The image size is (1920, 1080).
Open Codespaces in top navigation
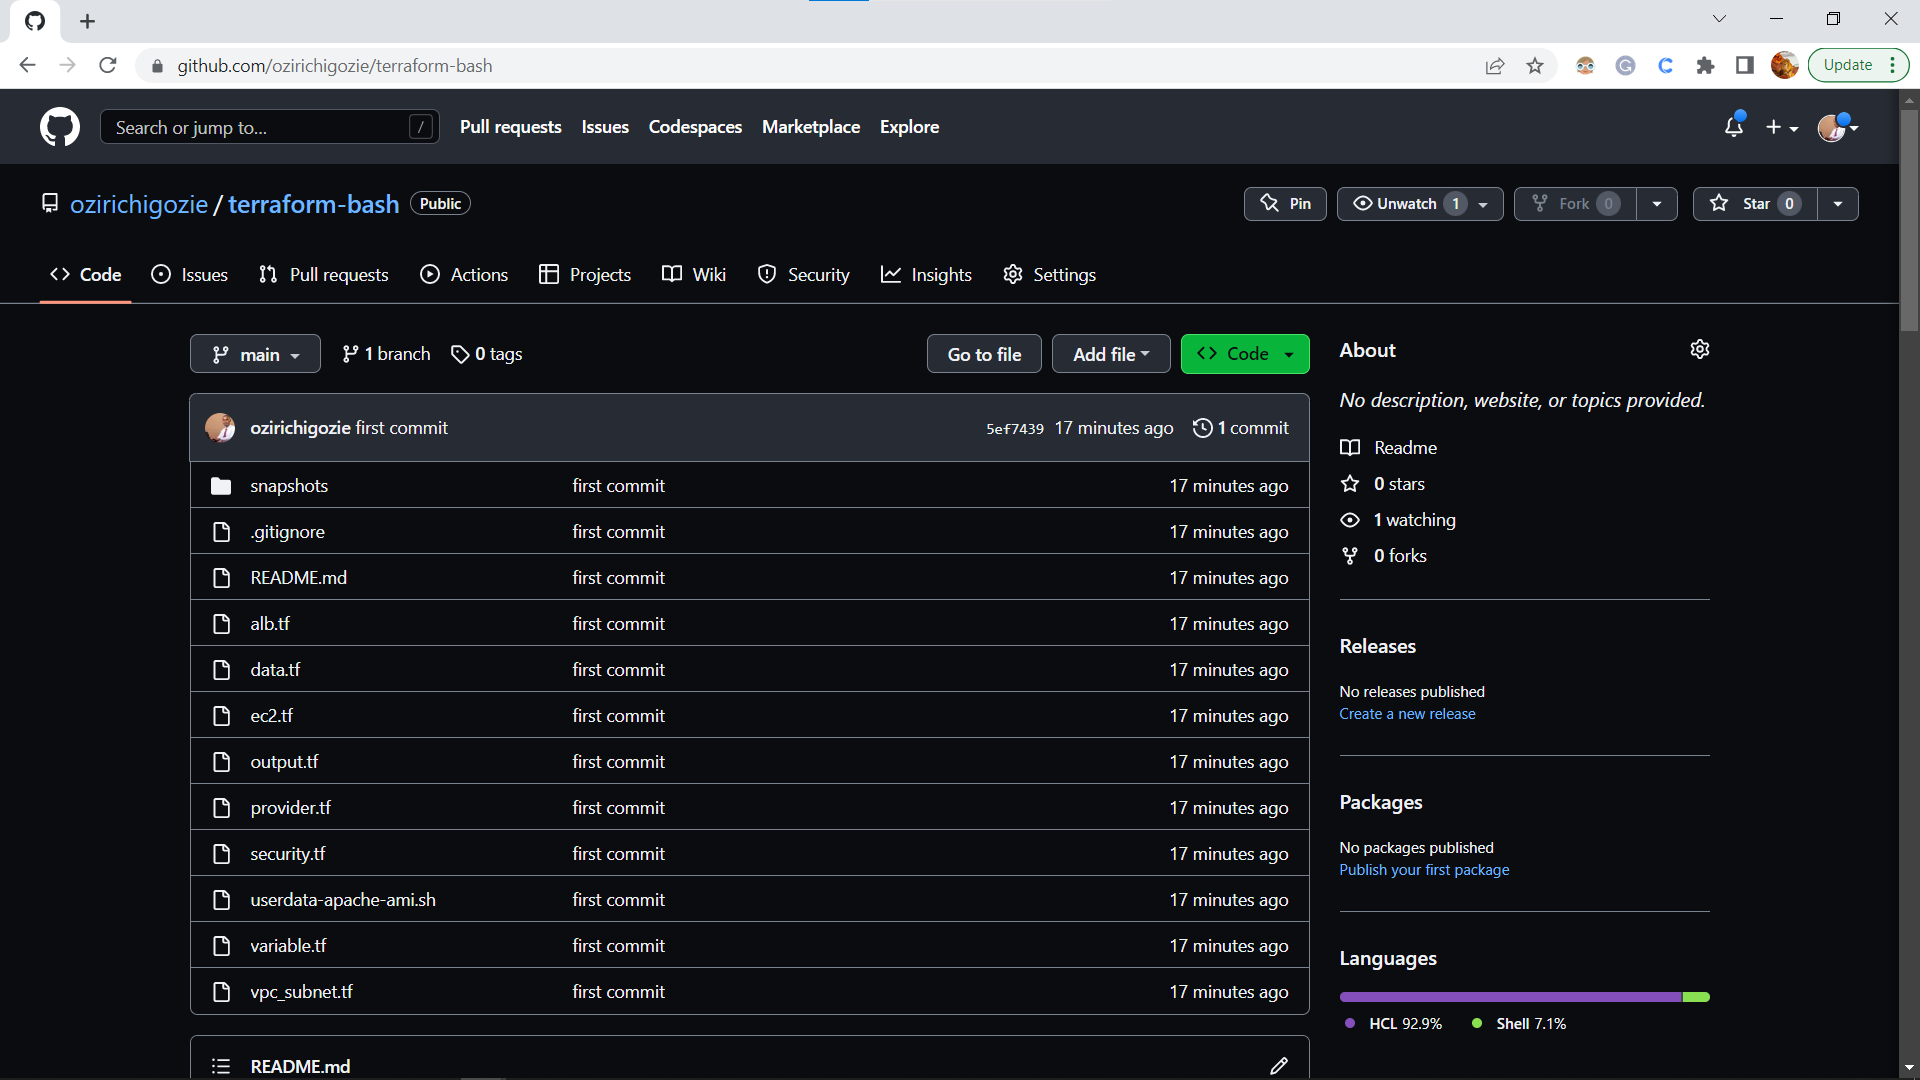pyautogui.click(x=695, y=127)
